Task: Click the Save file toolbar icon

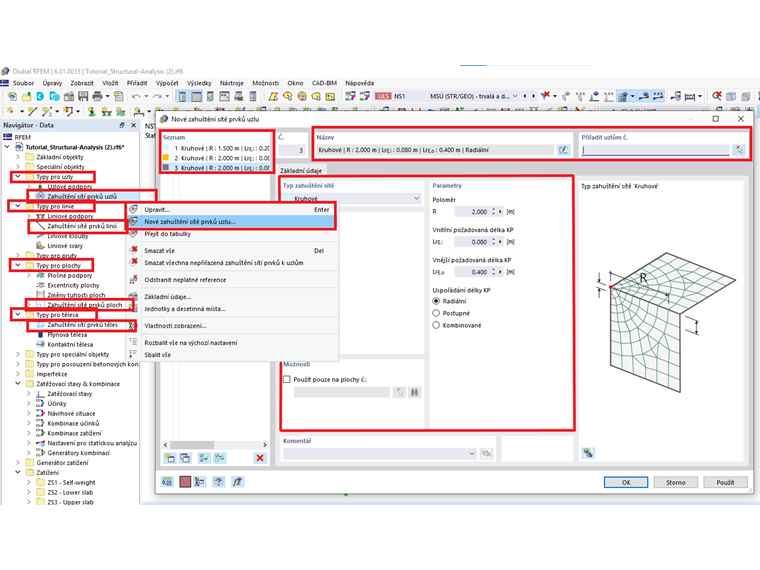Action: click(83, 96)
